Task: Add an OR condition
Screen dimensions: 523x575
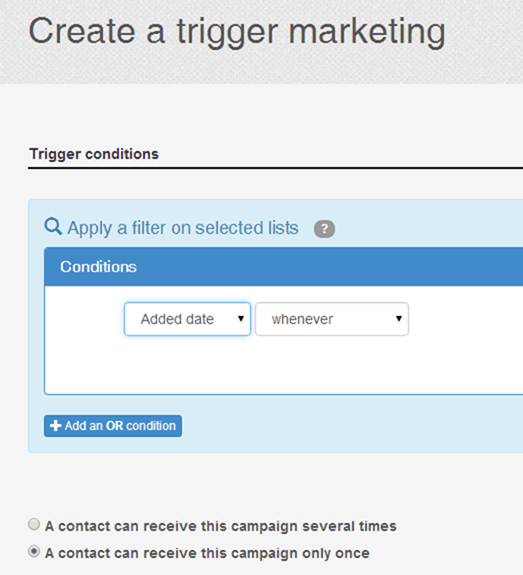Action: pyautogui.click(x=113, y=426)
